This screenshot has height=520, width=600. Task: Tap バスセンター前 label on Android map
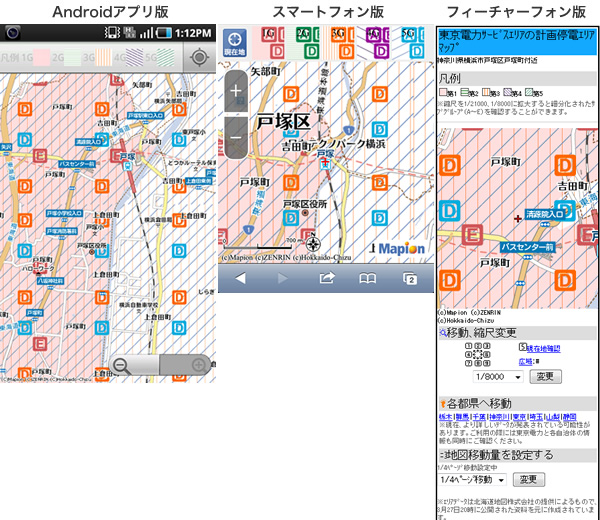click(77, 164)
